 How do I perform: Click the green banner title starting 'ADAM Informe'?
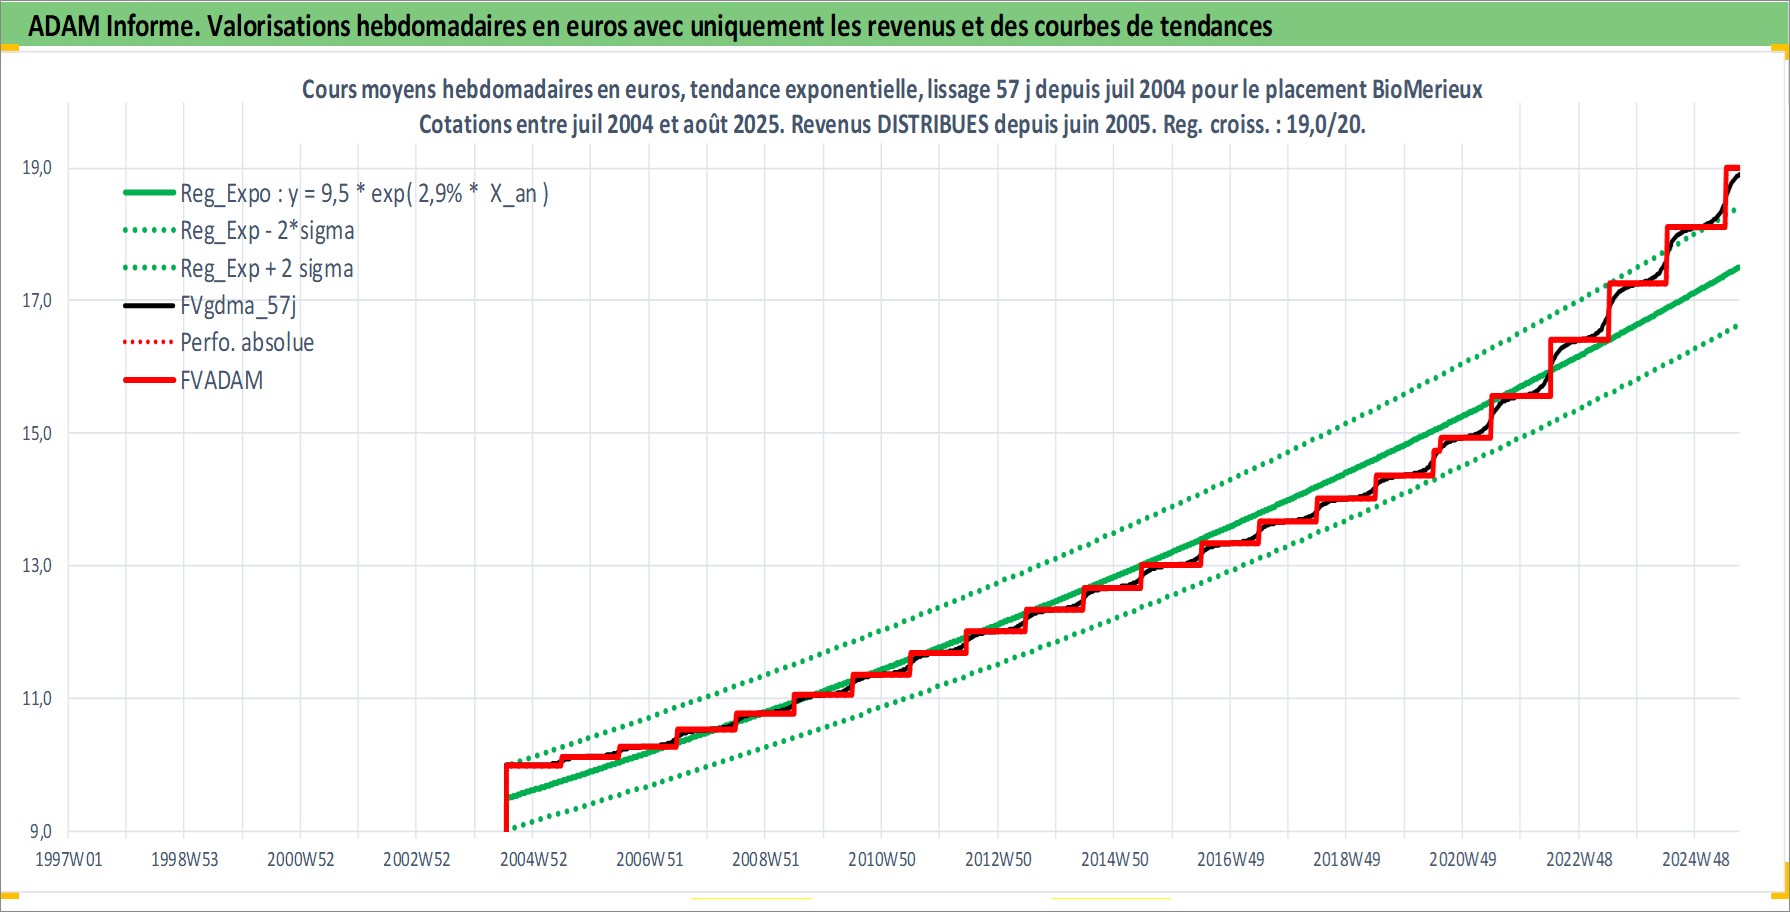[x=650, y=26]
